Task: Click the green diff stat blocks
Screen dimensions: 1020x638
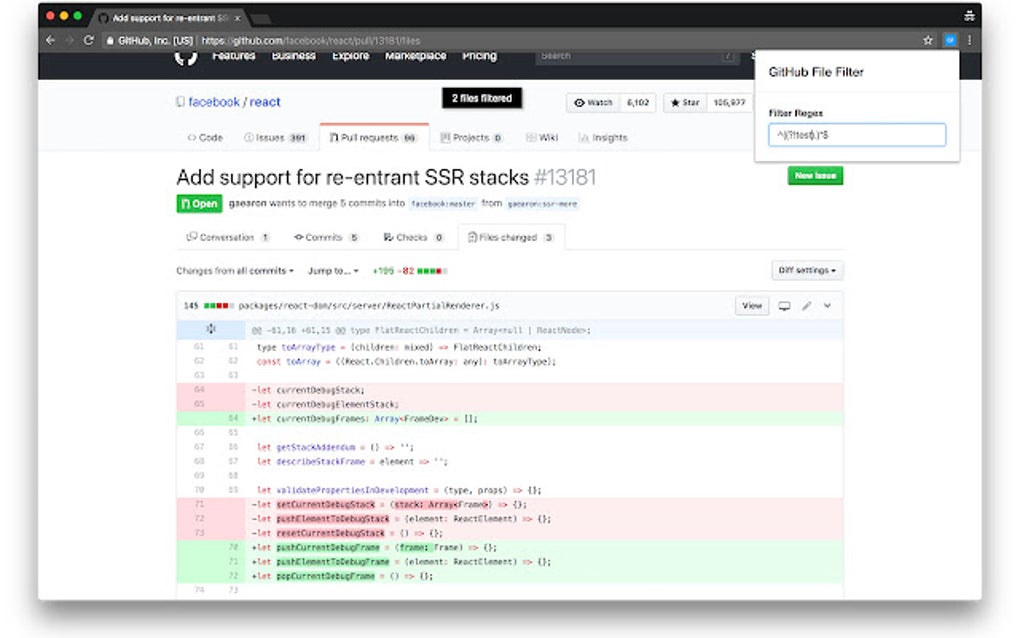Action: pos(428,270)
